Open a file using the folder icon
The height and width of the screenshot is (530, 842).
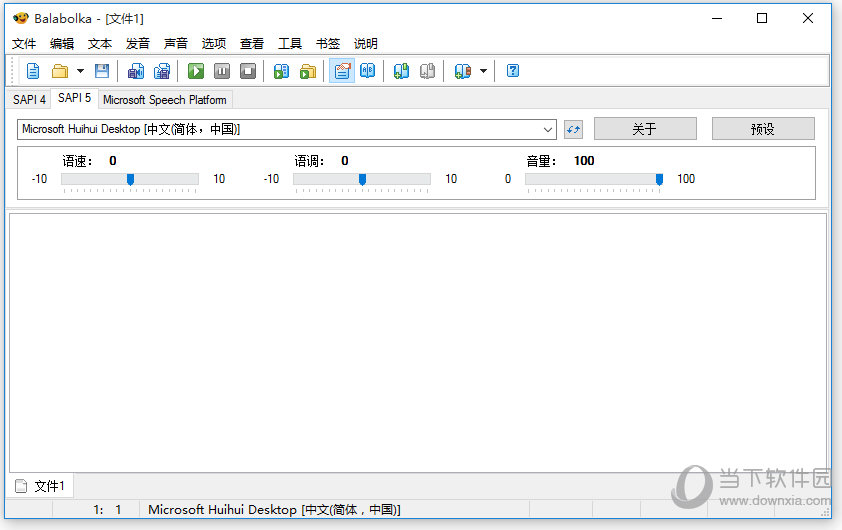coord(60,71)
